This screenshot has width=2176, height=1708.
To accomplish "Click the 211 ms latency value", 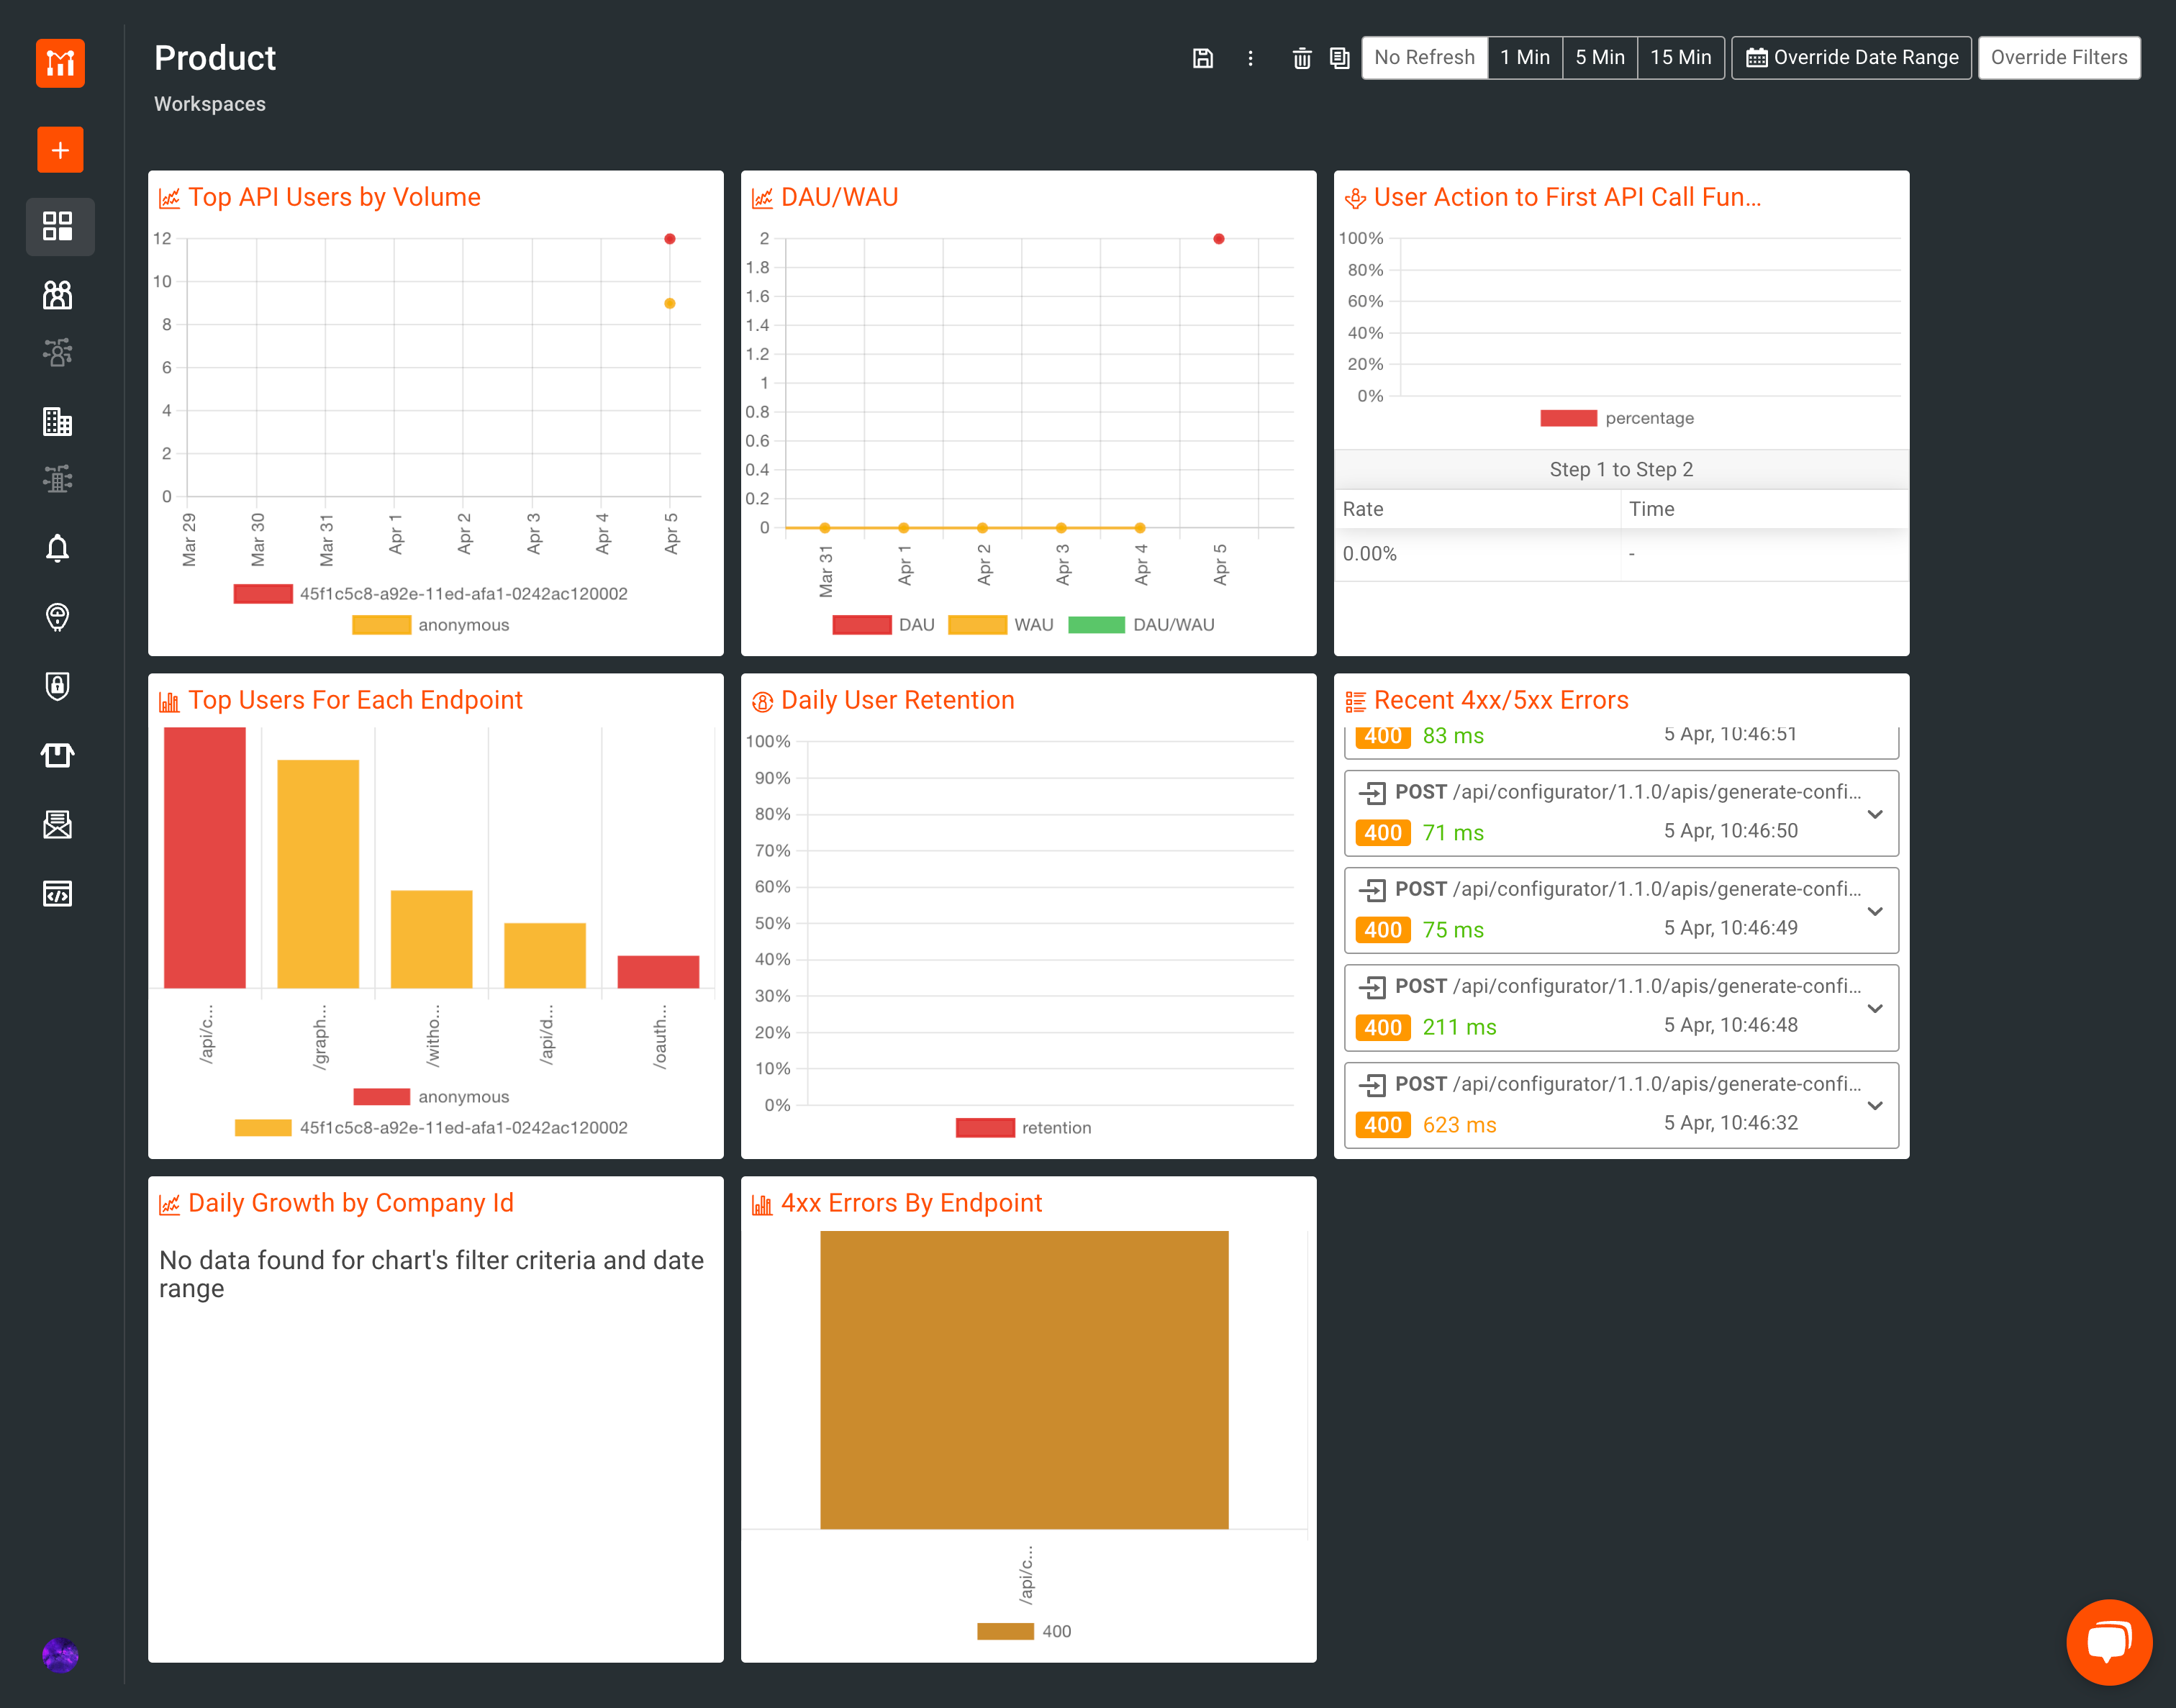I will (1459, 1027).
